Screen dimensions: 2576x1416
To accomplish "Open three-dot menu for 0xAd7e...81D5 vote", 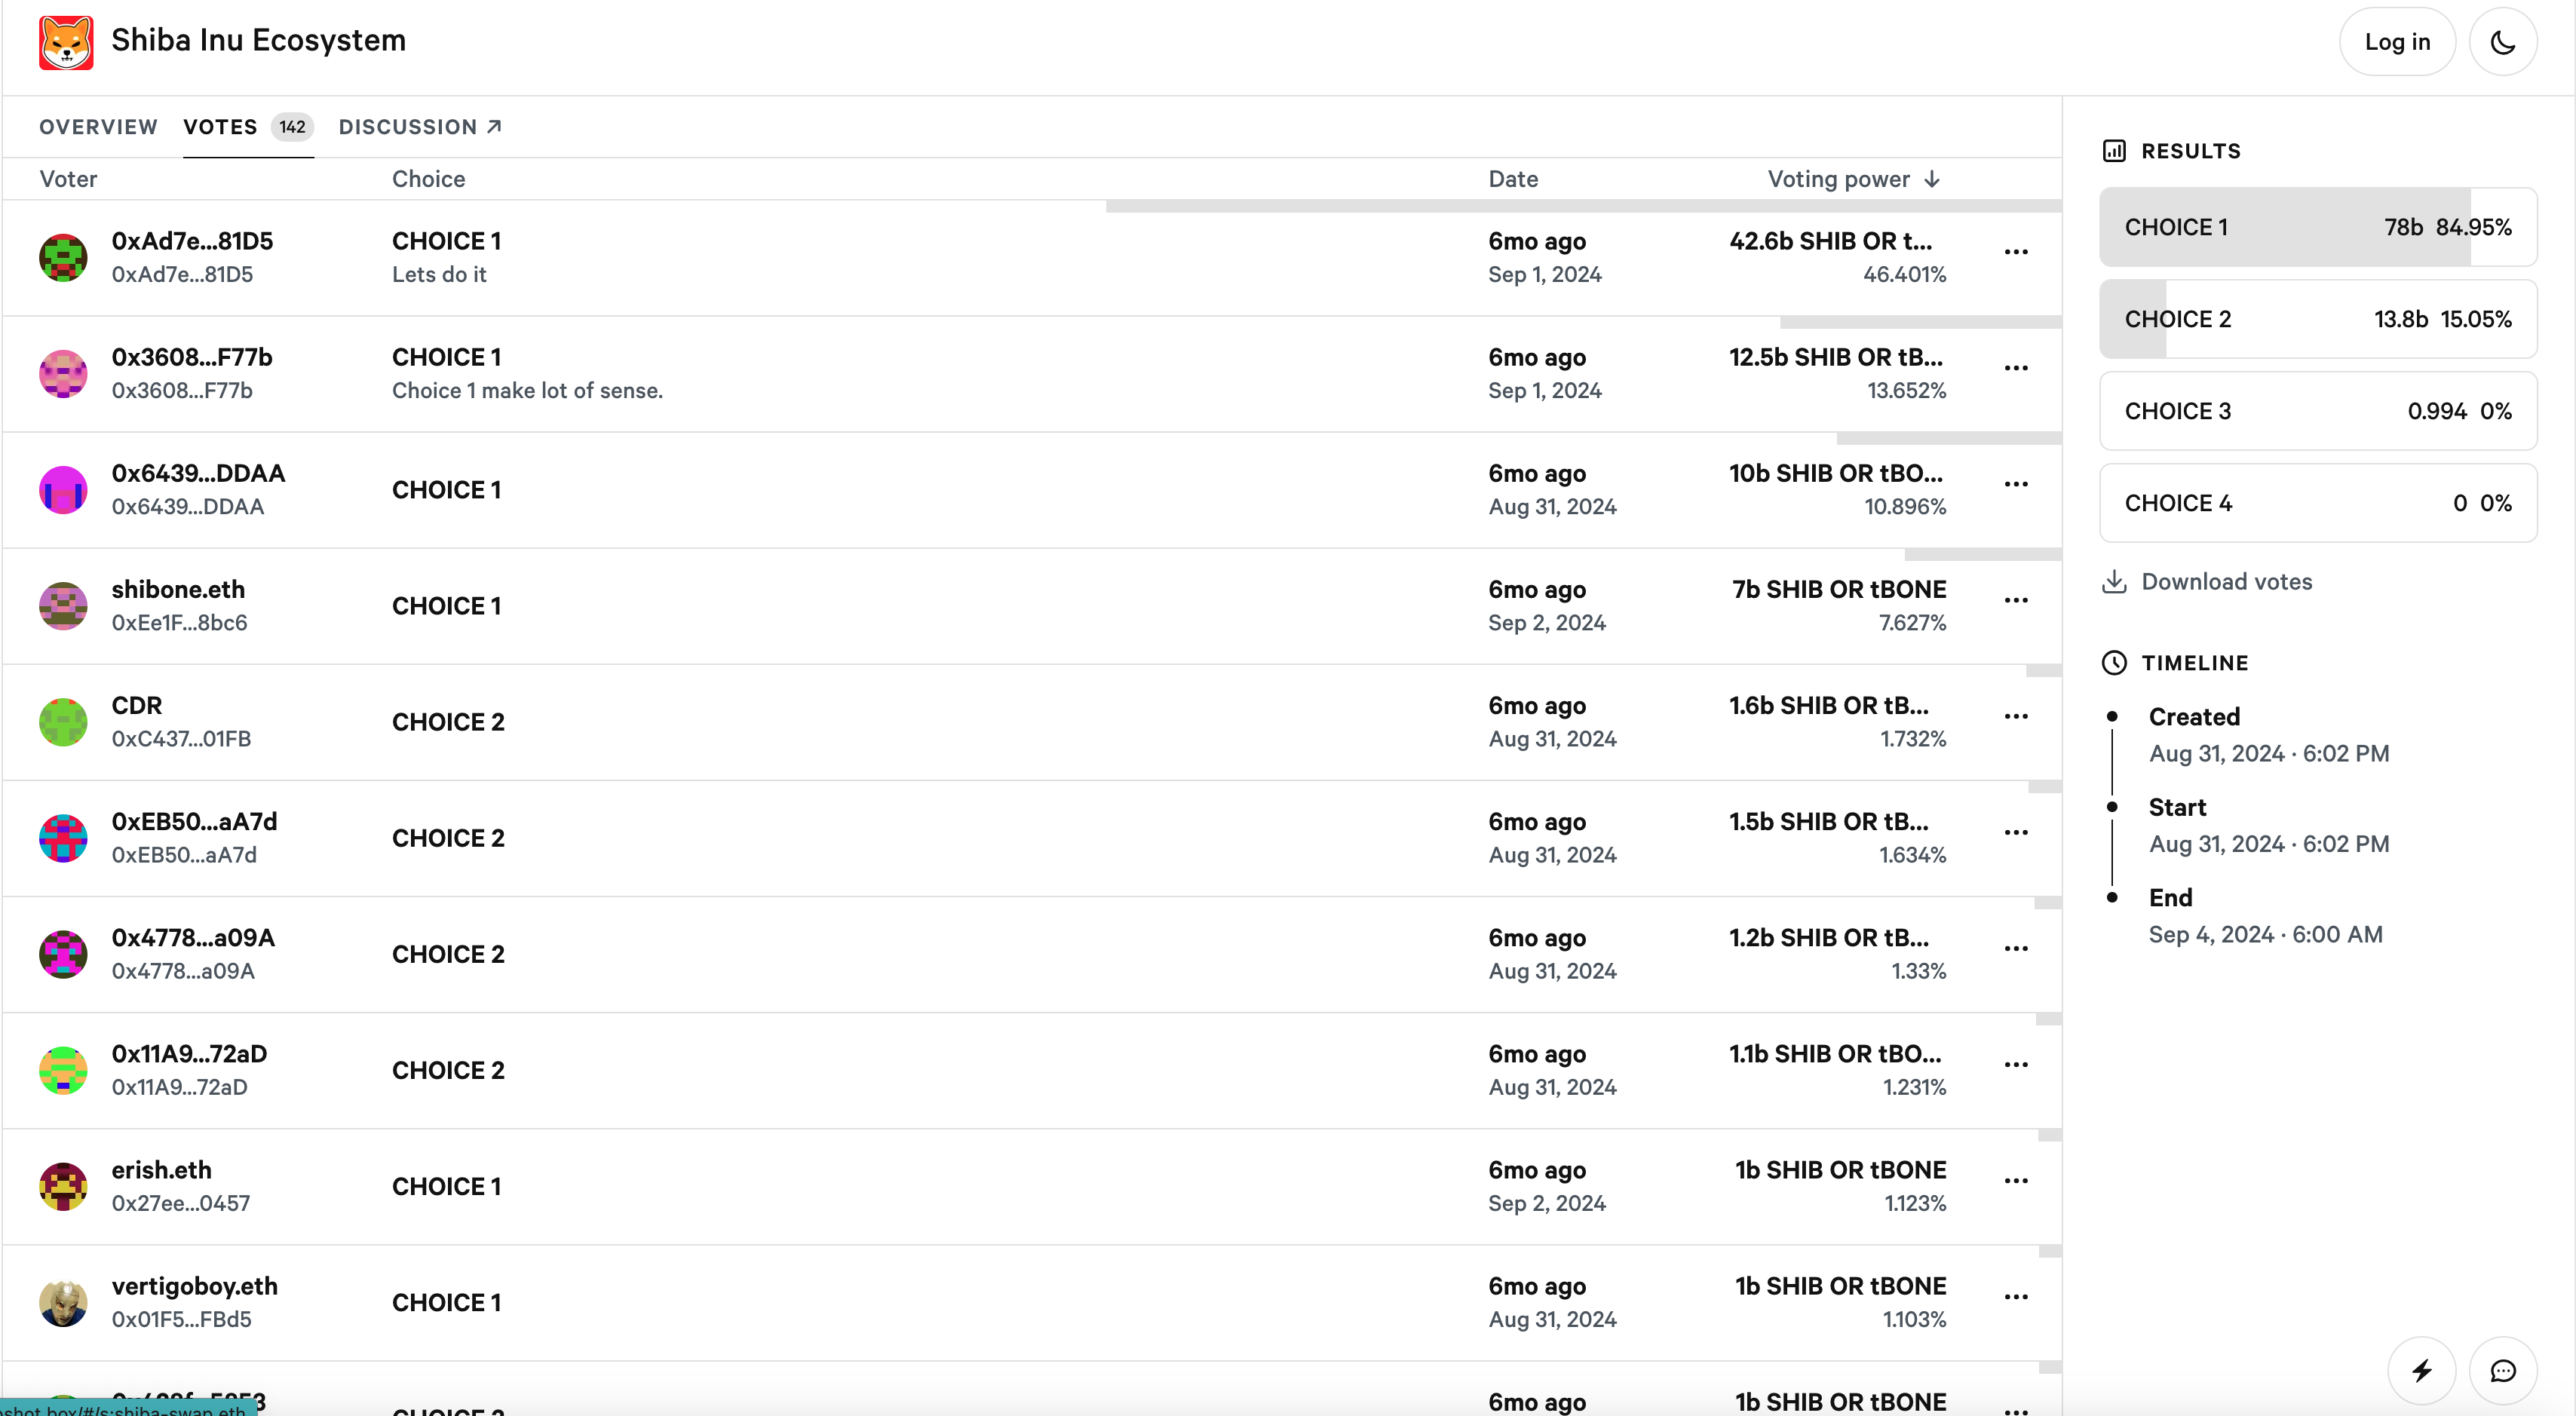I will [2016, 252].
